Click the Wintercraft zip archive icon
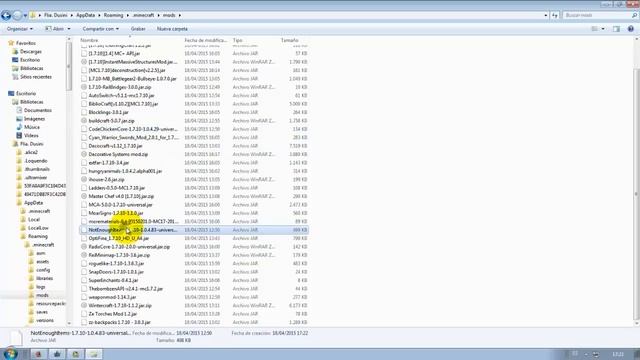Viewport: 640px width, 360px height. [84, 305]
